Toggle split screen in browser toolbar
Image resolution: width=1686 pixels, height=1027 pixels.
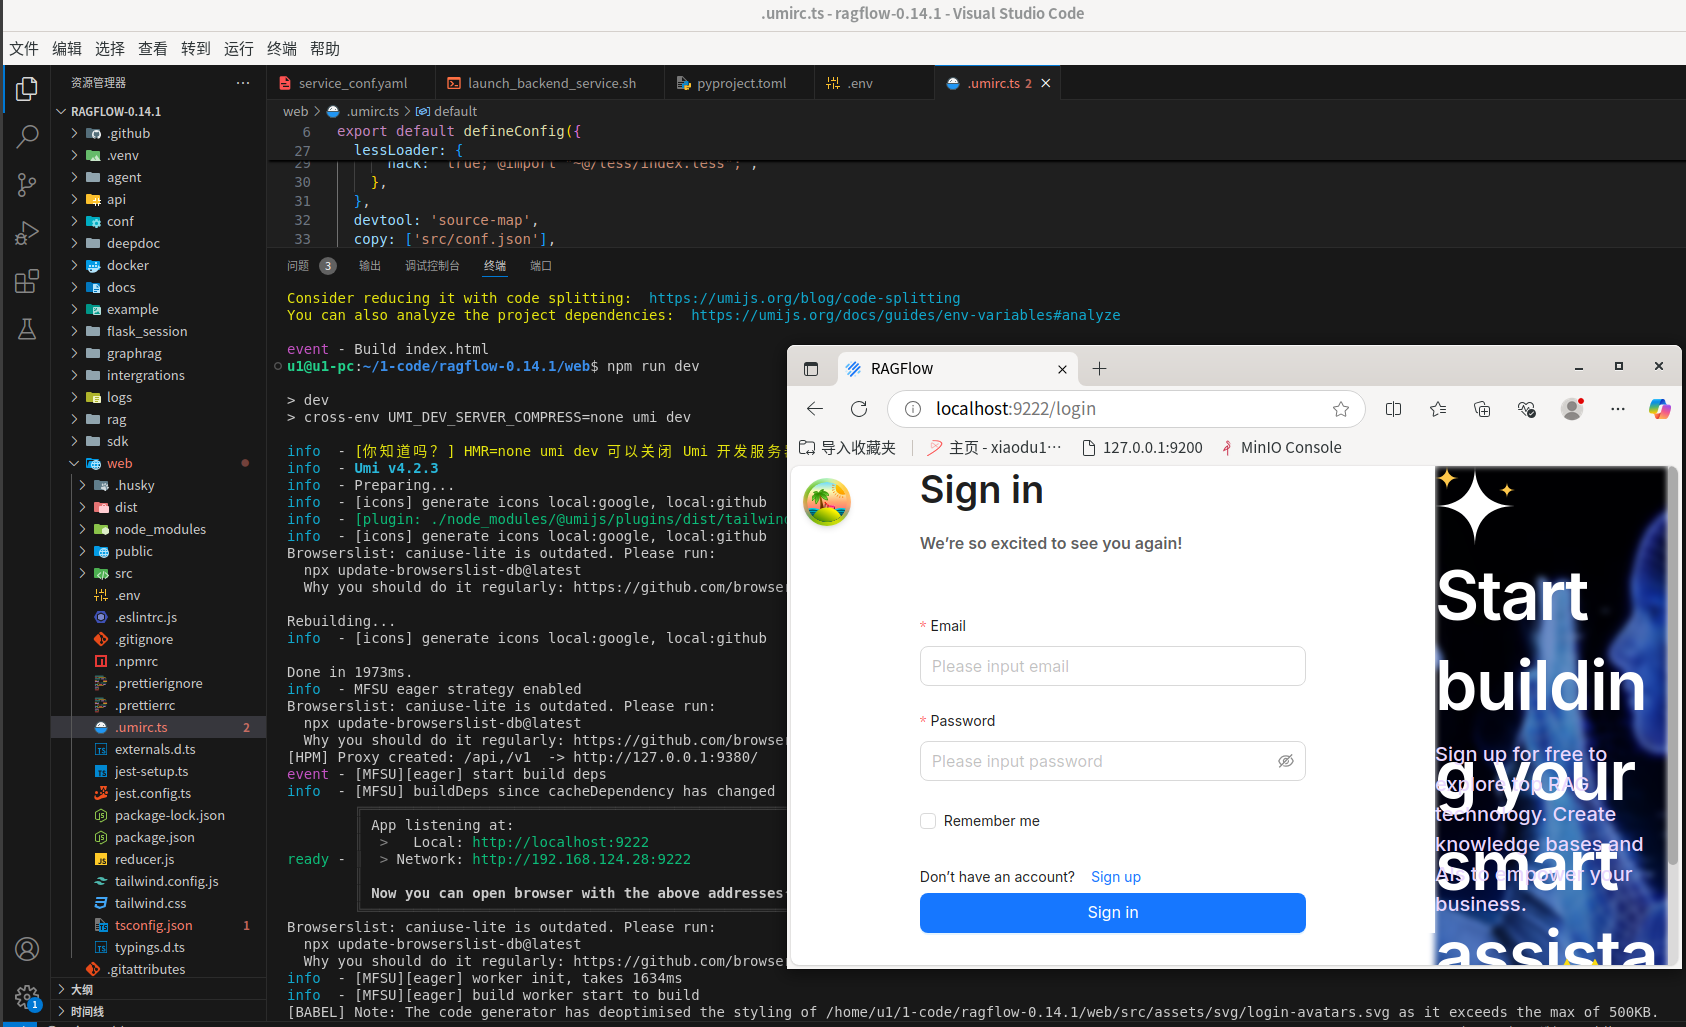(1393, 409)
